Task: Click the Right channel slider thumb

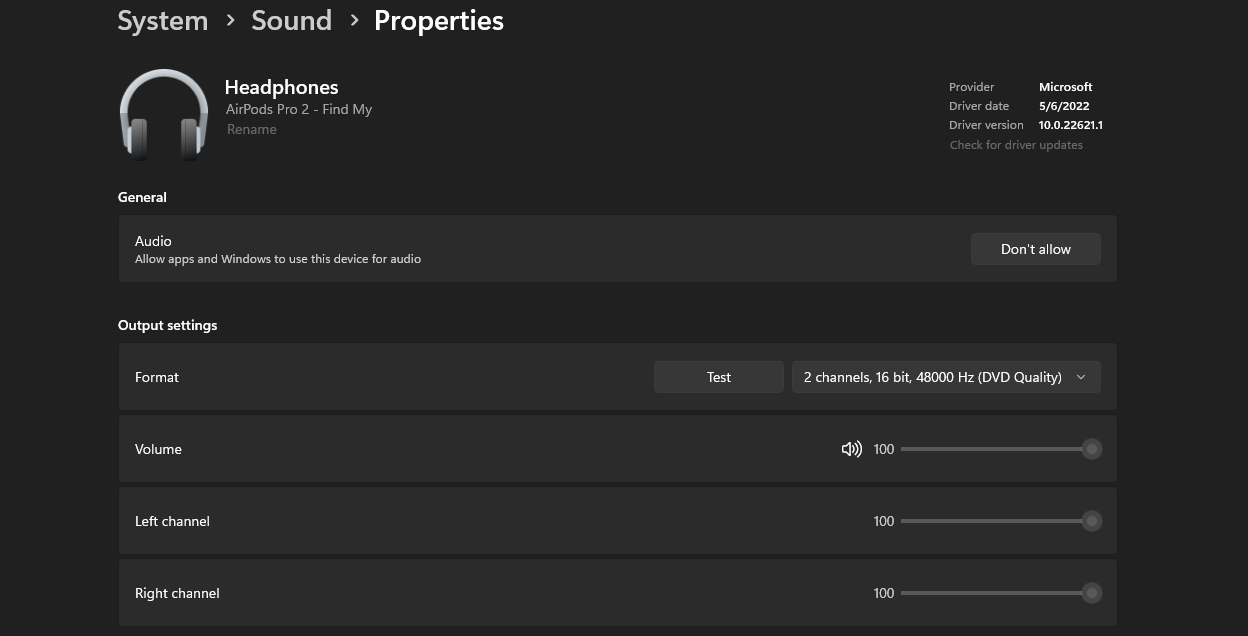Action: (1091, 593)
